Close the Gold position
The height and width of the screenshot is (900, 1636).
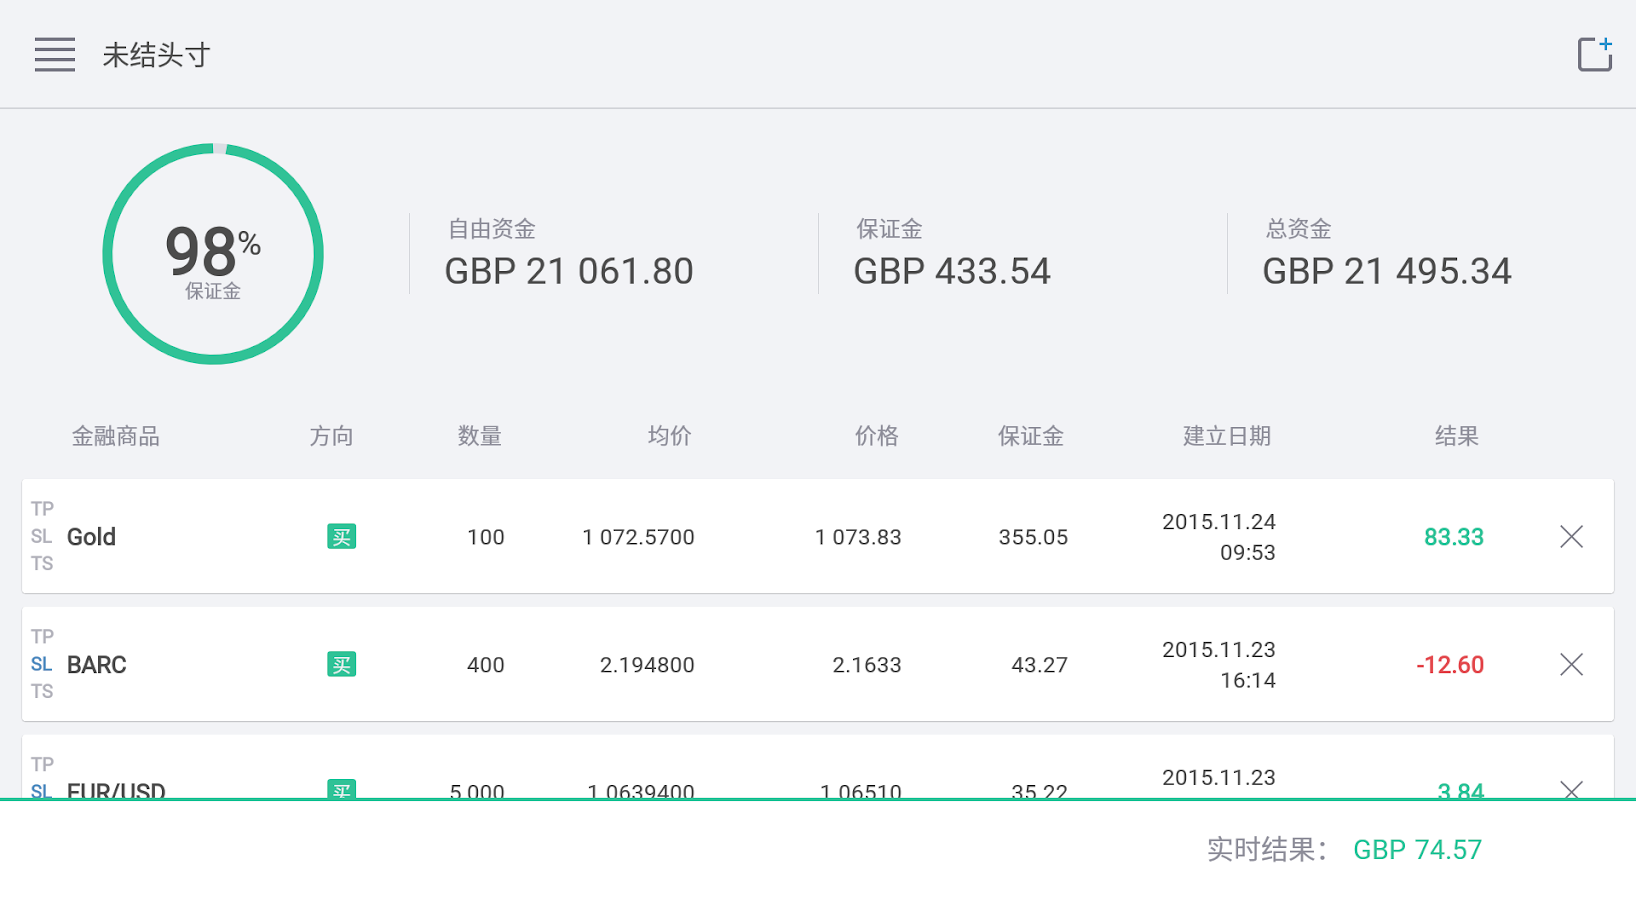(1571, 537)
